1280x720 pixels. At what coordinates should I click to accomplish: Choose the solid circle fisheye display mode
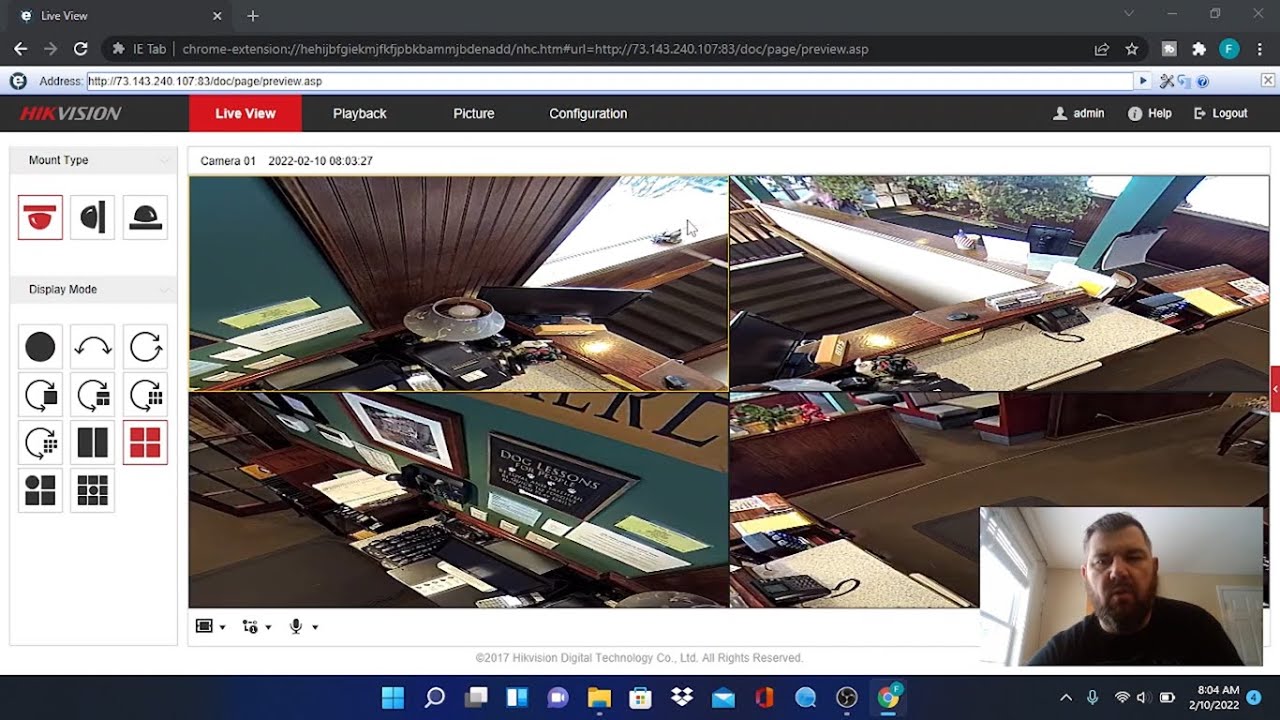point(40,347)
